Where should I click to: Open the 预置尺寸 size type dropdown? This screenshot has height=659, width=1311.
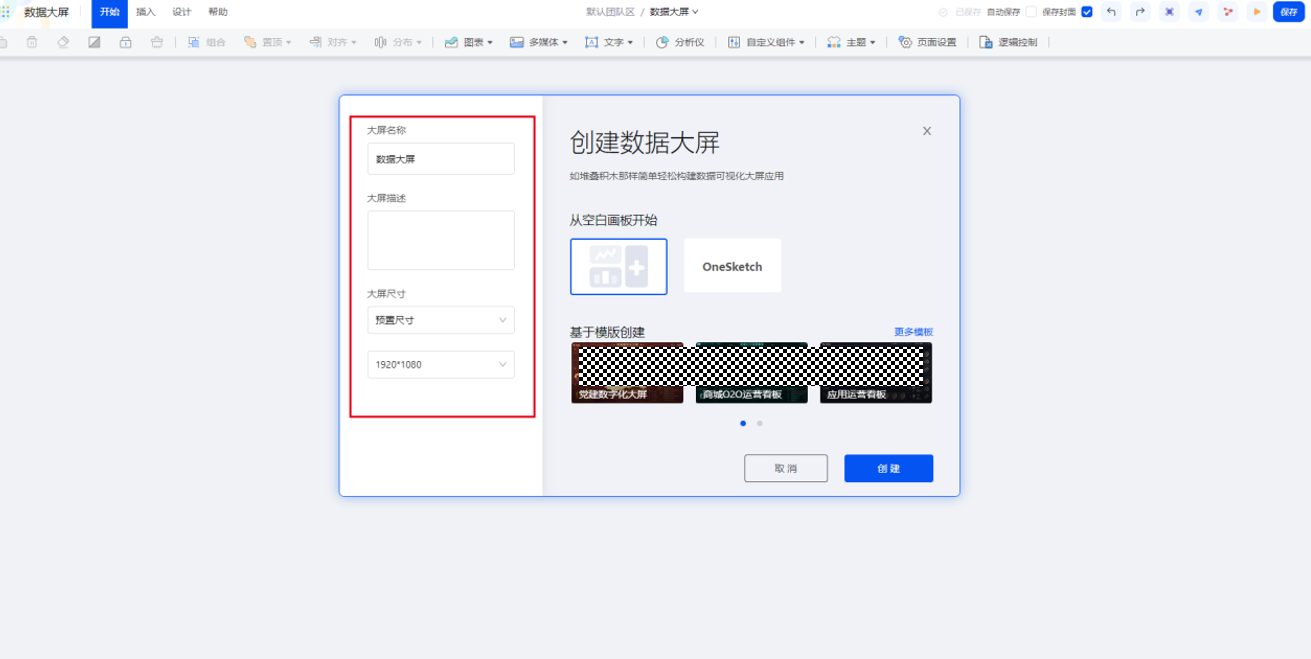pos(441,320)
